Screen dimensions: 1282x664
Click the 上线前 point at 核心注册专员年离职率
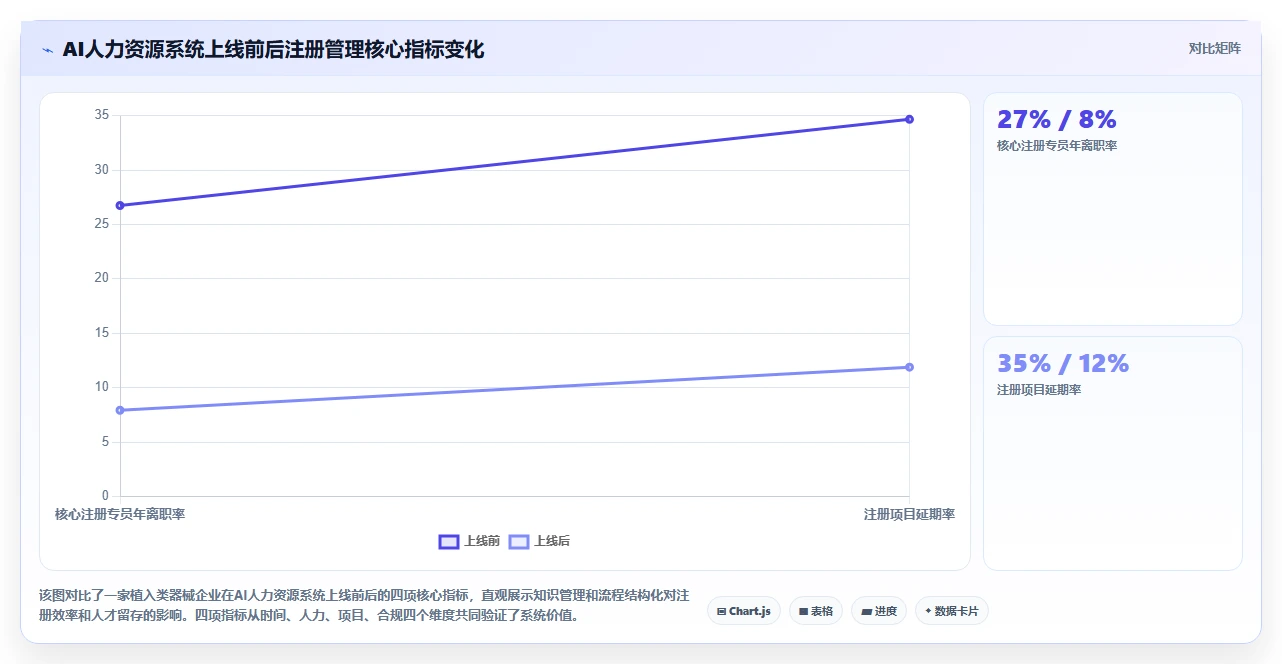coord(120,205)
